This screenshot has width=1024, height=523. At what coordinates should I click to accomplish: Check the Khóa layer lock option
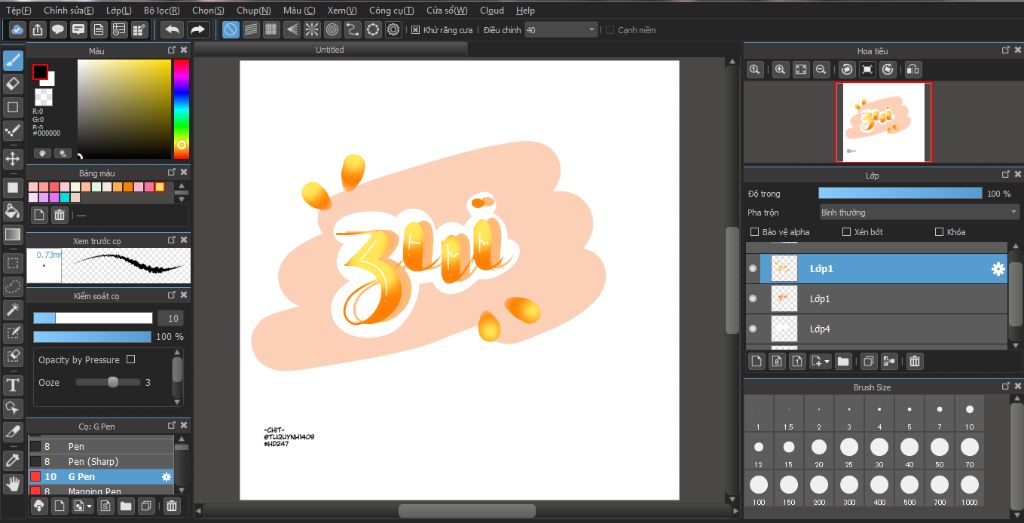point(940,232)
